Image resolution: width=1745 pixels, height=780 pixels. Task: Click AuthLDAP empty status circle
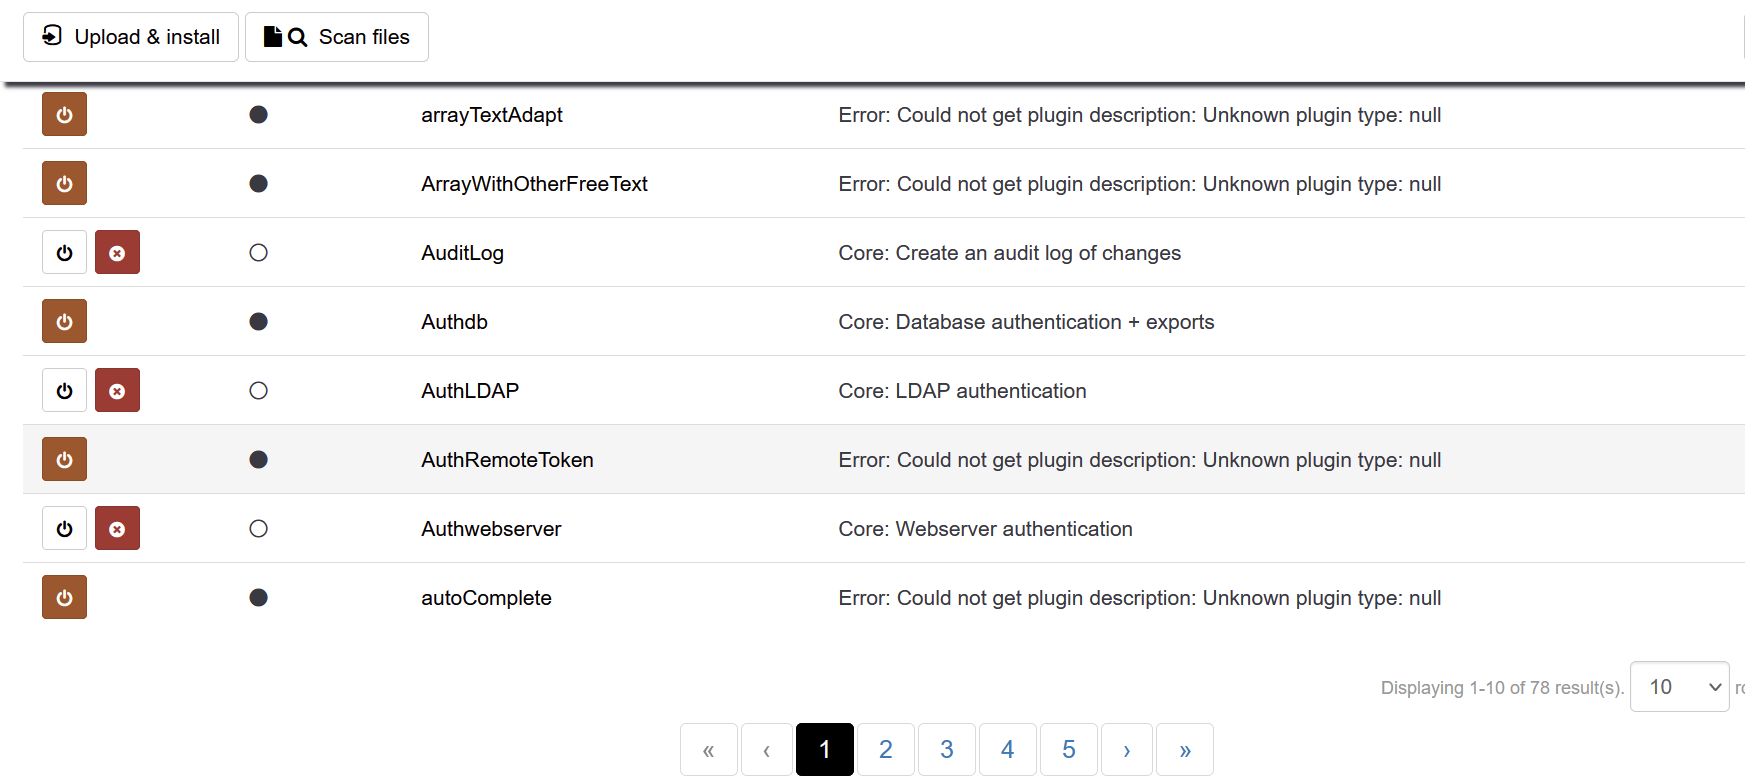point(258,391)
